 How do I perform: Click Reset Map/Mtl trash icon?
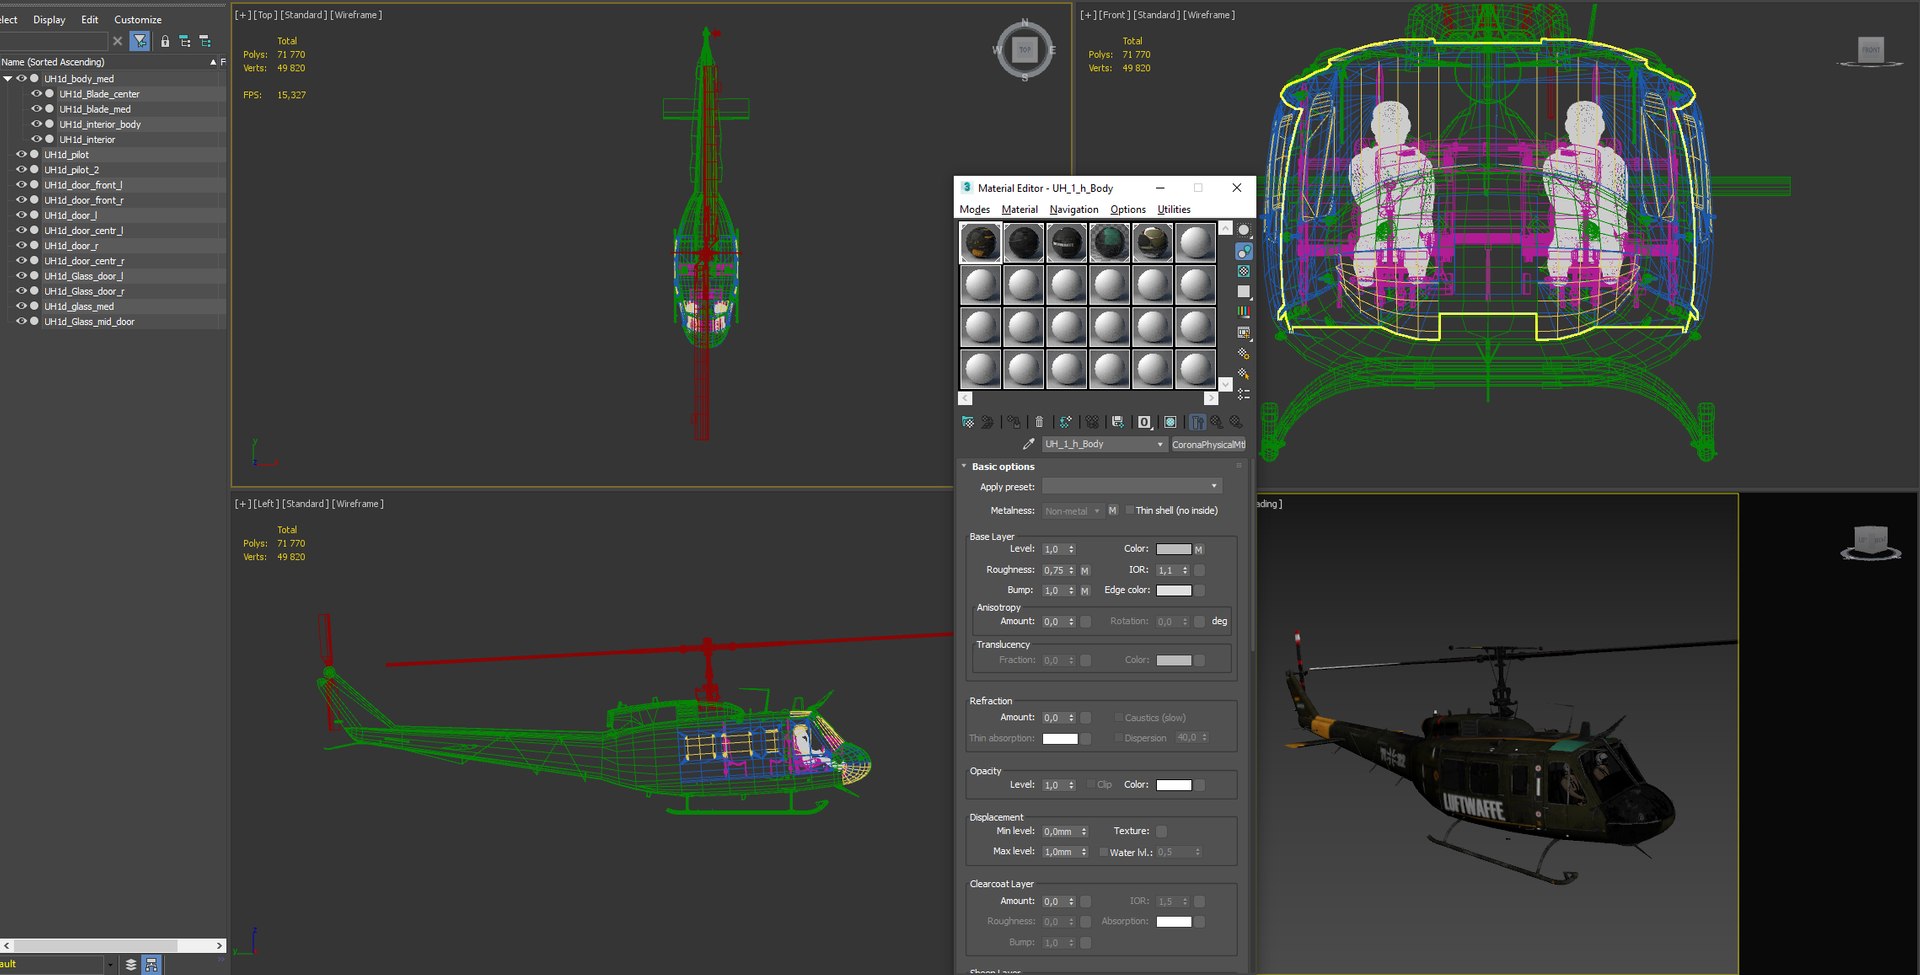1039,422
